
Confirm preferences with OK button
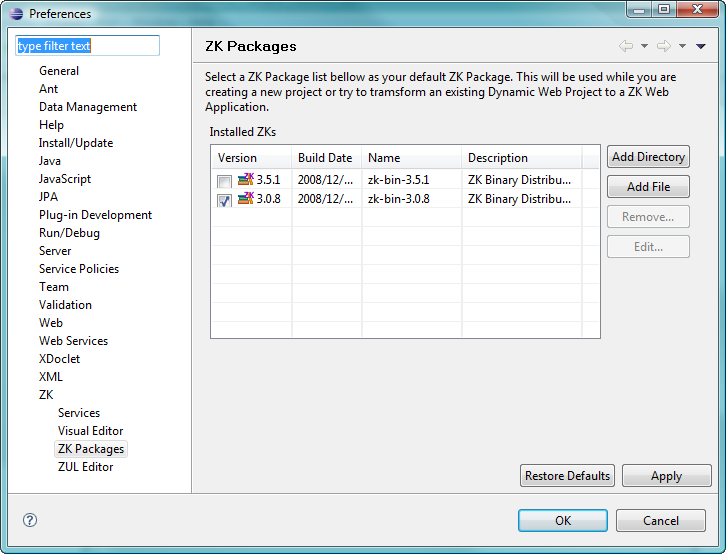coord(563,521)
